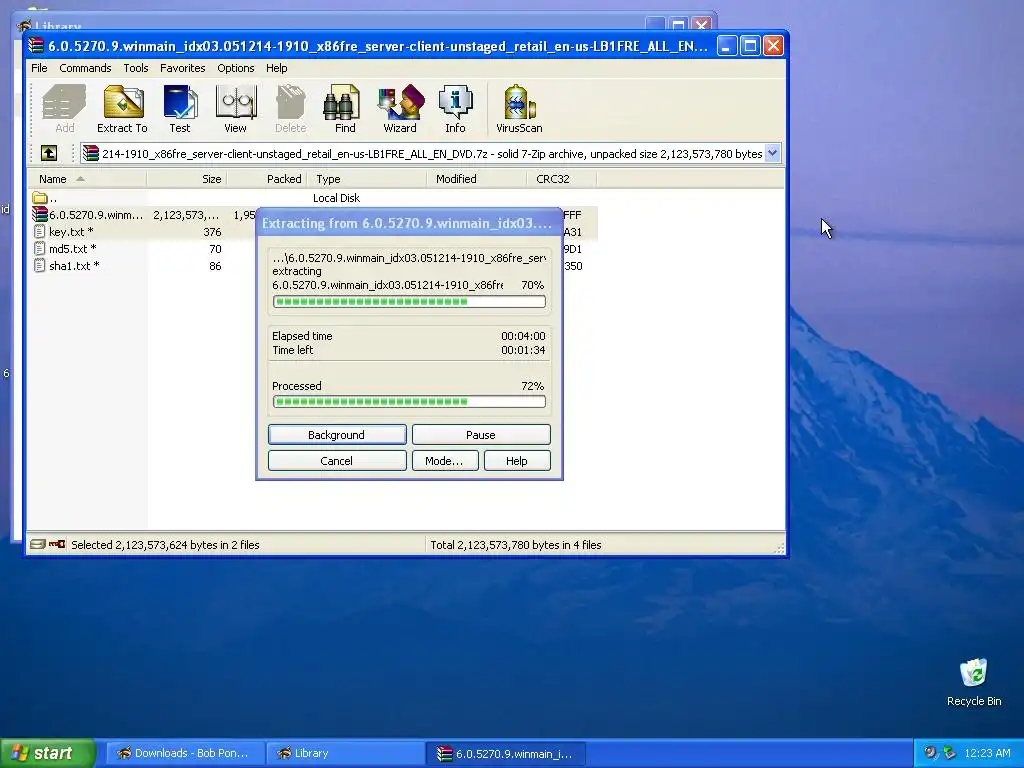Sort by the Packed column header

click(266, 179)
